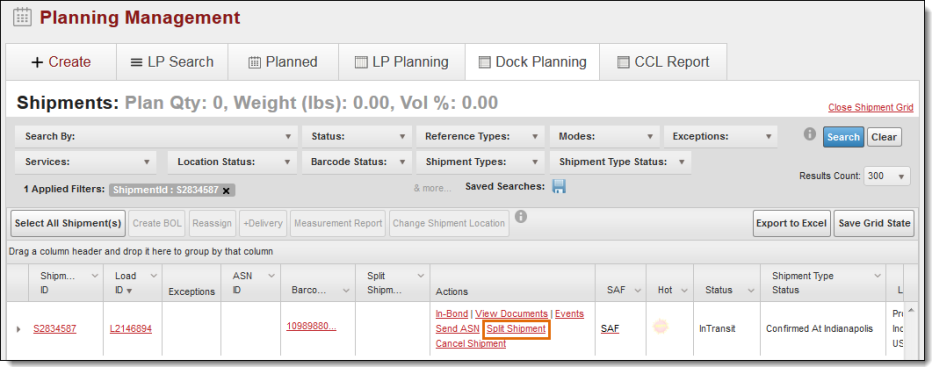Click the Hot flame icon in the shipment row
Image resolution: width=932 pixels, height=367 pixels.
click(x=660, y=327)
